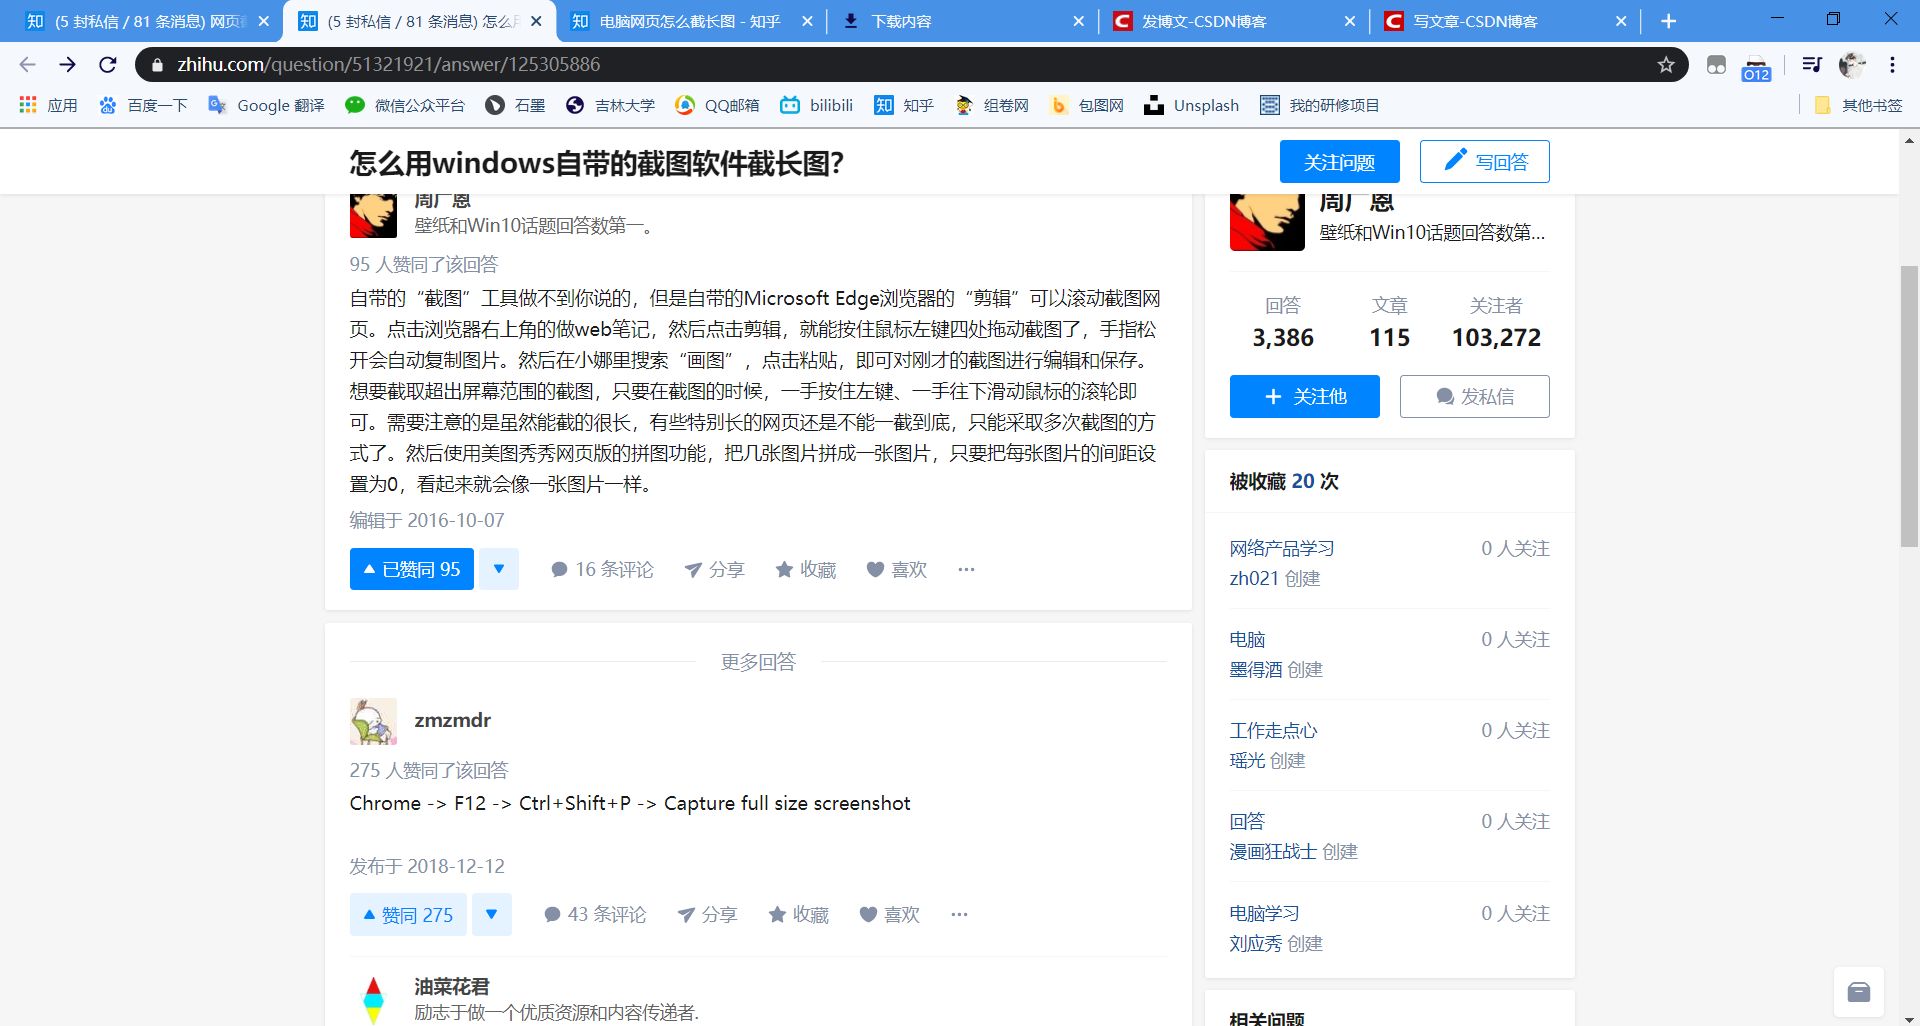The height and width of the screenshot is (1026, 1920).
Task: Share zmzmdr's answer via 分享
Action: (x=707, y=915)
